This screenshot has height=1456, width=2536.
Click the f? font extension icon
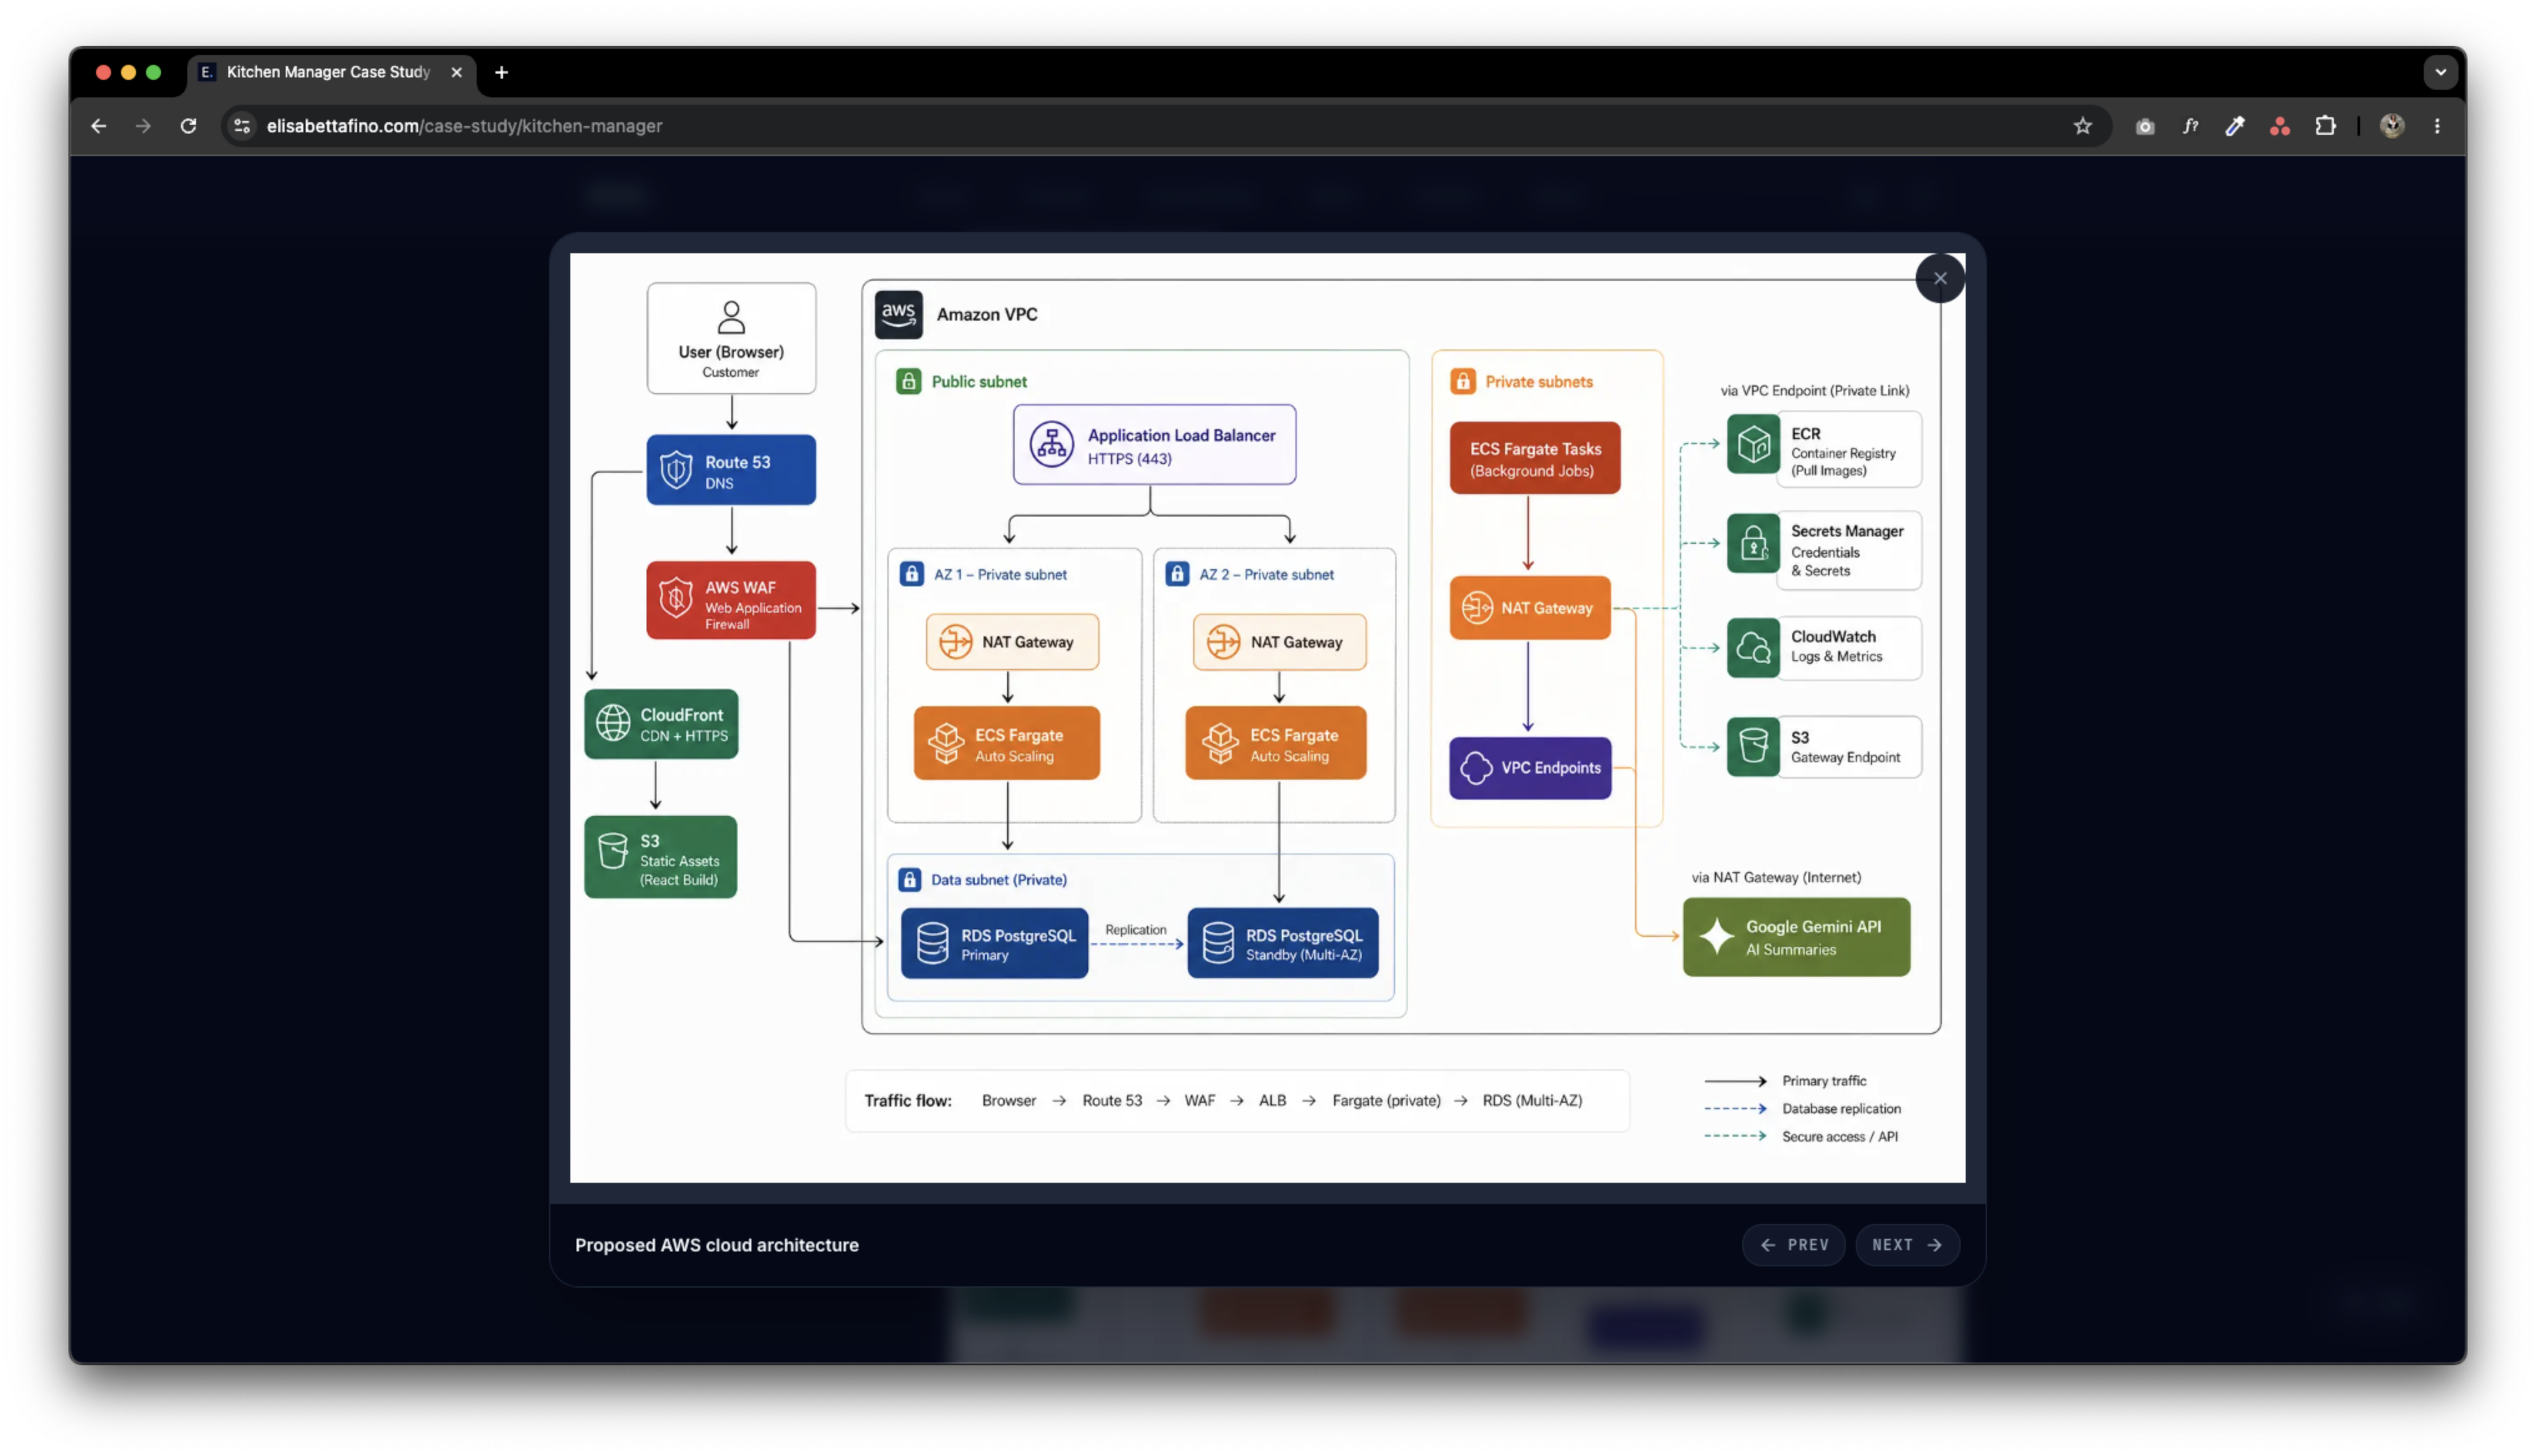[2190, 126]
